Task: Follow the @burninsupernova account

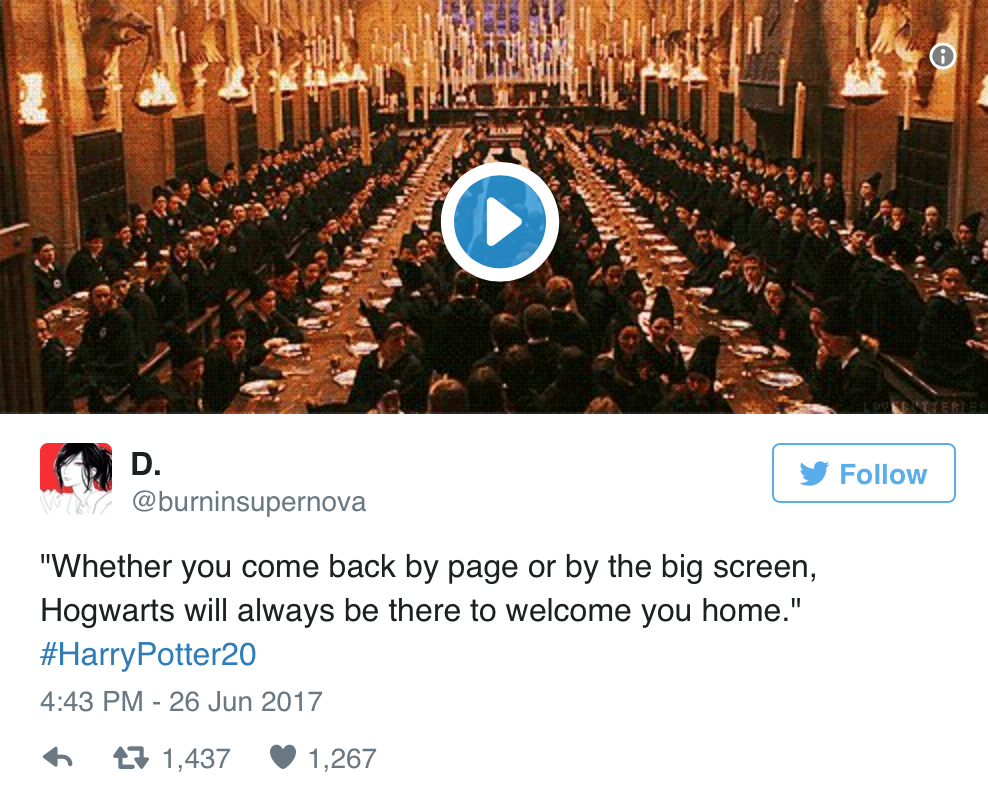Action: pyautogui.click(x=864, y=473)
